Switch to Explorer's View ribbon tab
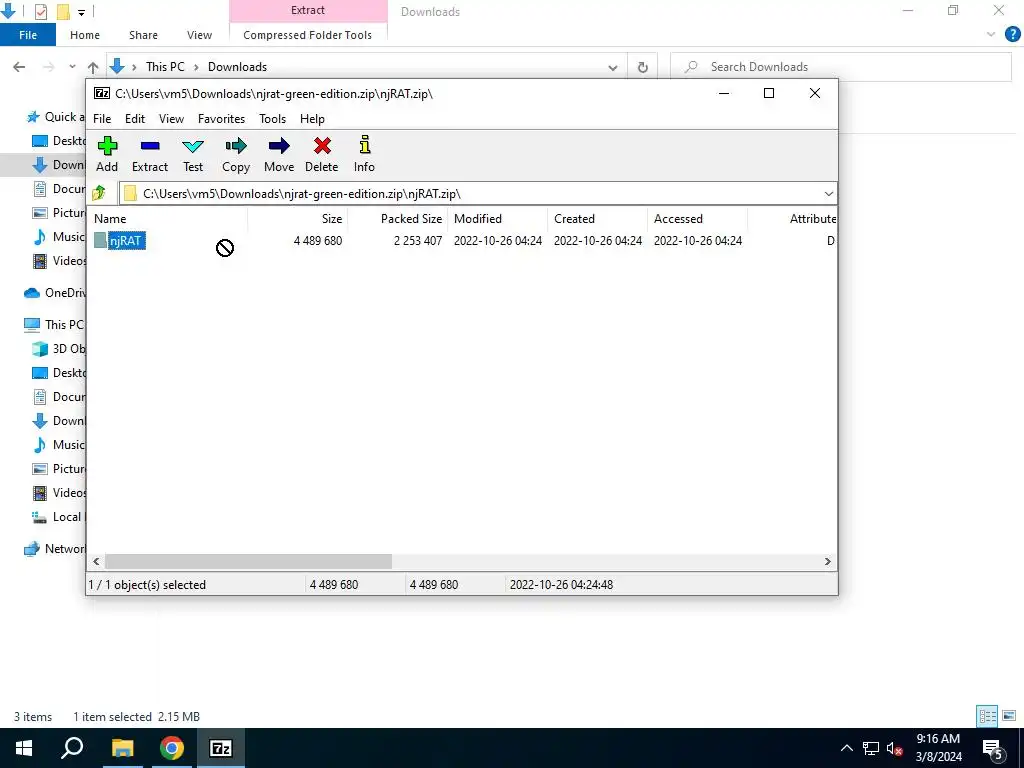Screen dimensions: 1024x768 point(199,35)
